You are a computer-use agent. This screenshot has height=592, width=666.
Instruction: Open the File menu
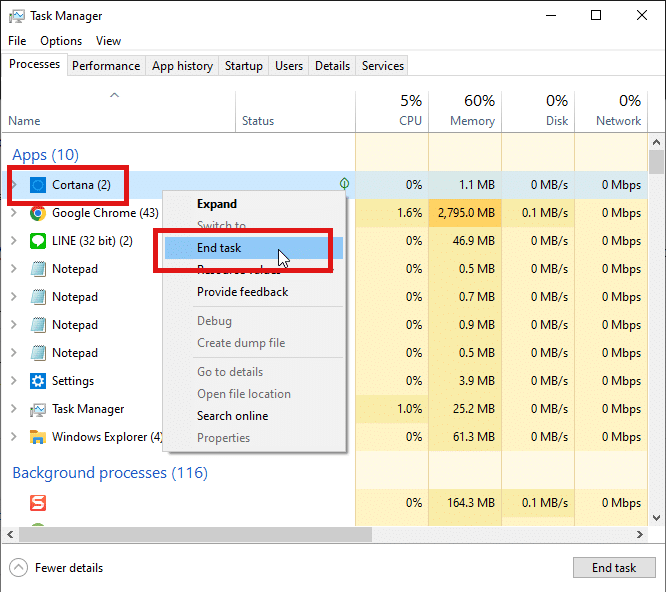point(17,41)
